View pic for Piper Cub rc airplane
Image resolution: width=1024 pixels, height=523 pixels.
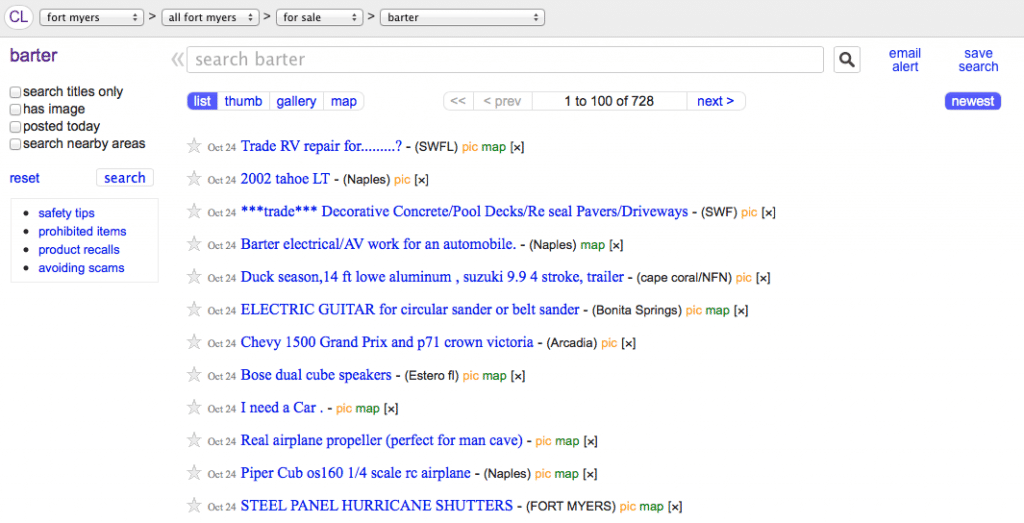click(x=543, y=474)
